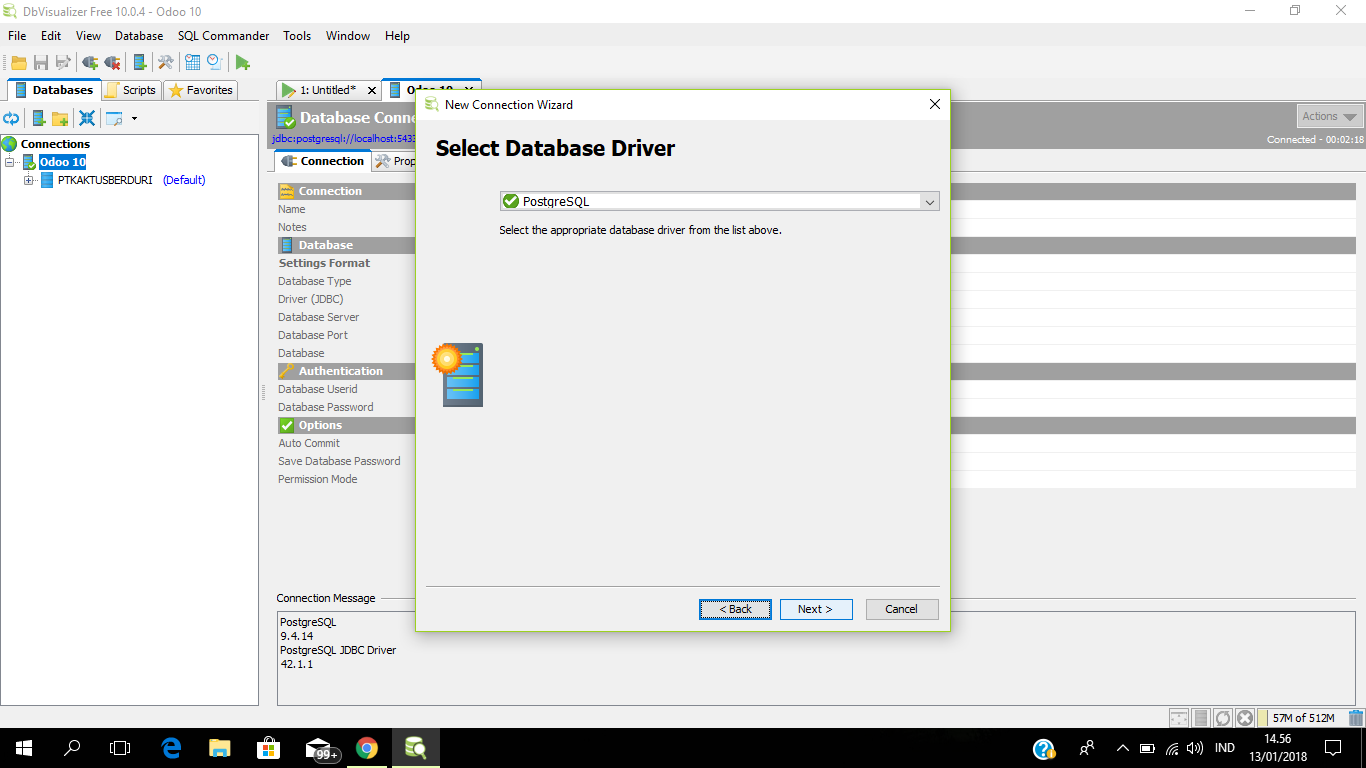Open the View menu

[x=88, y=35]
